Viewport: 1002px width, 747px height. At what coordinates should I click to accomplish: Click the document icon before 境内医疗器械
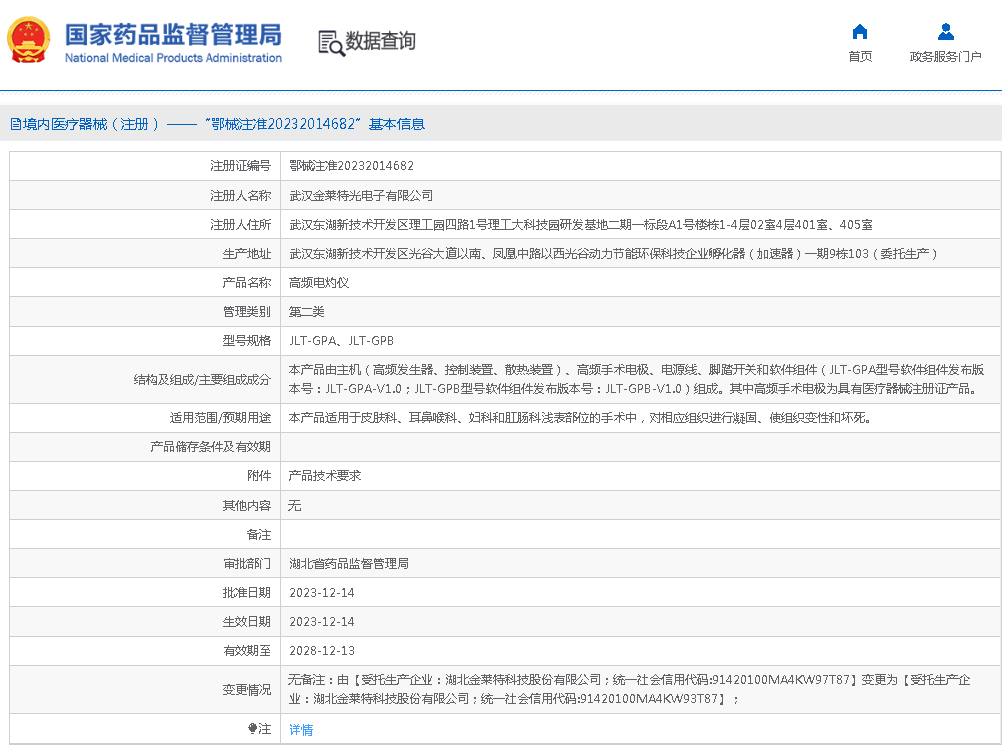click(15, 124)
